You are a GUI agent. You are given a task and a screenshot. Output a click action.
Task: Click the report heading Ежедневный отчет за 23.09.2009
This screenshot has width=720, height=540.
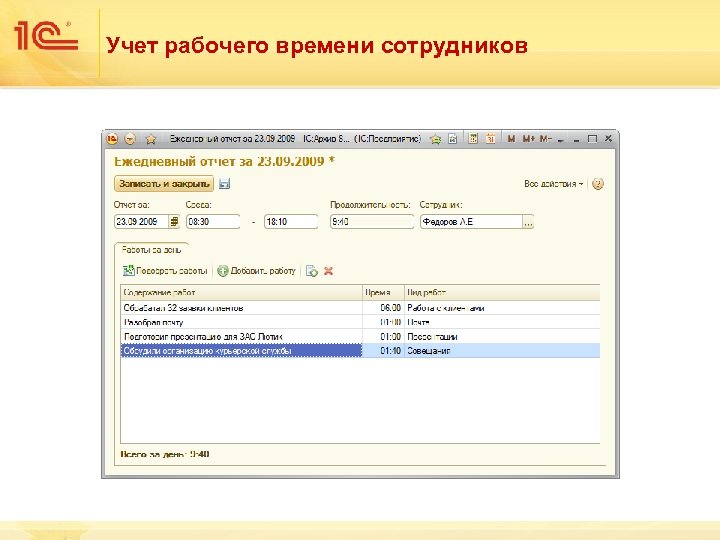coord(224,162)
